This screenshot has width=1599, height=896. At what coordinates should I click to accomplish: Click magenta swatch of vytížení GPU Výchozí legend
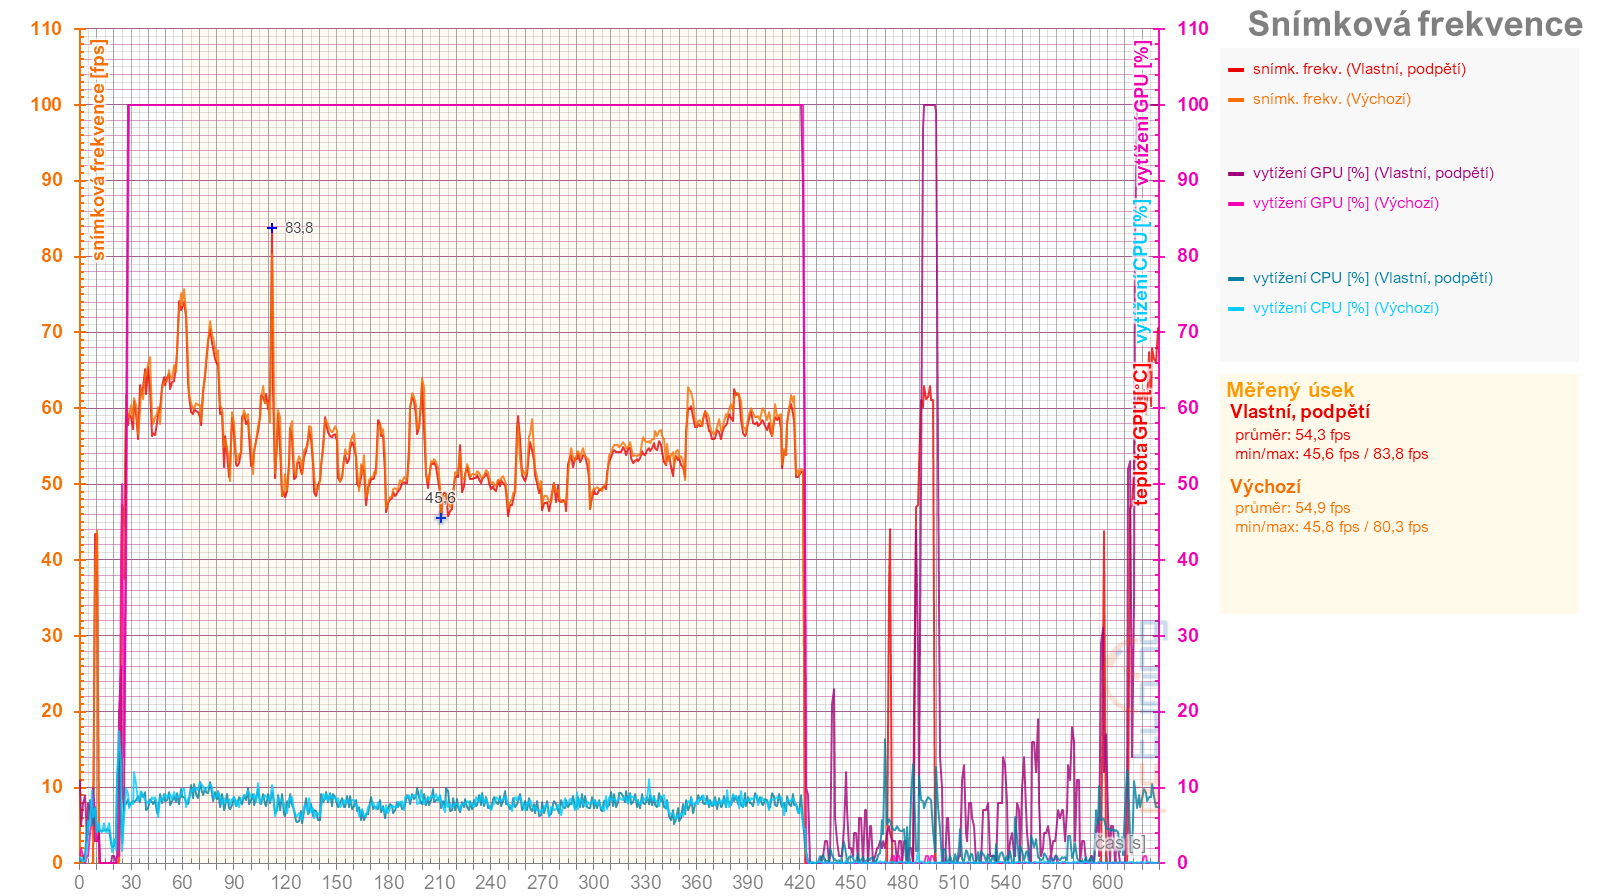pos(1236,204)
